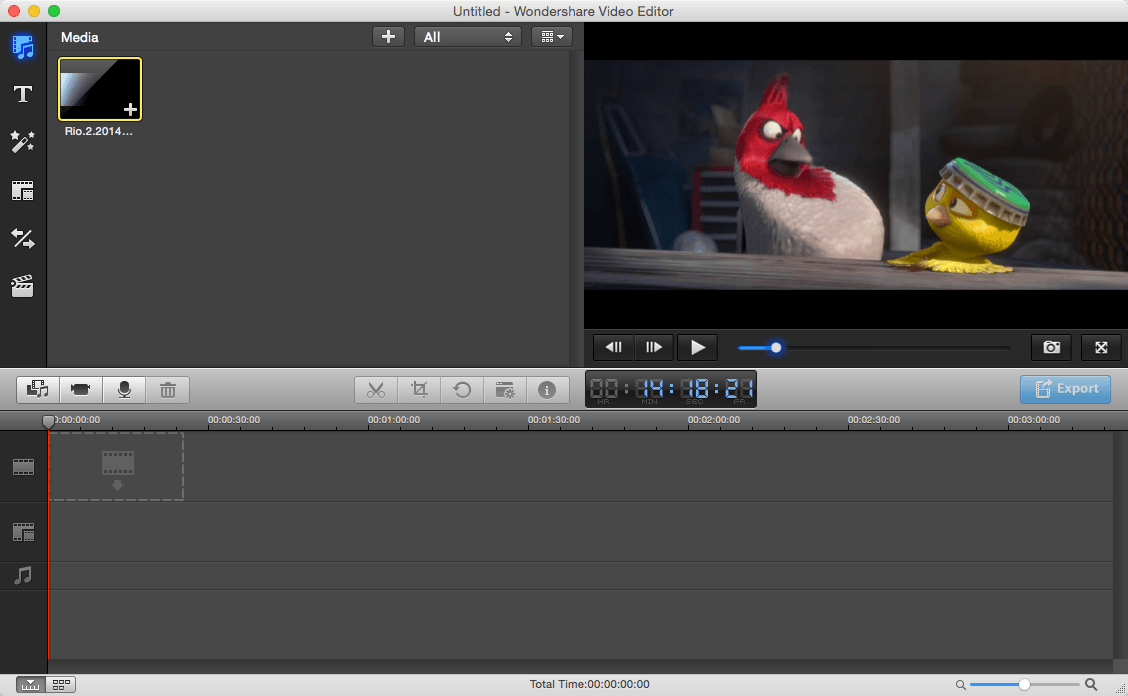Viewport: 1128px width, 696px height.
Task: Click the Media panel title
Action: click(x=80, y=37)
